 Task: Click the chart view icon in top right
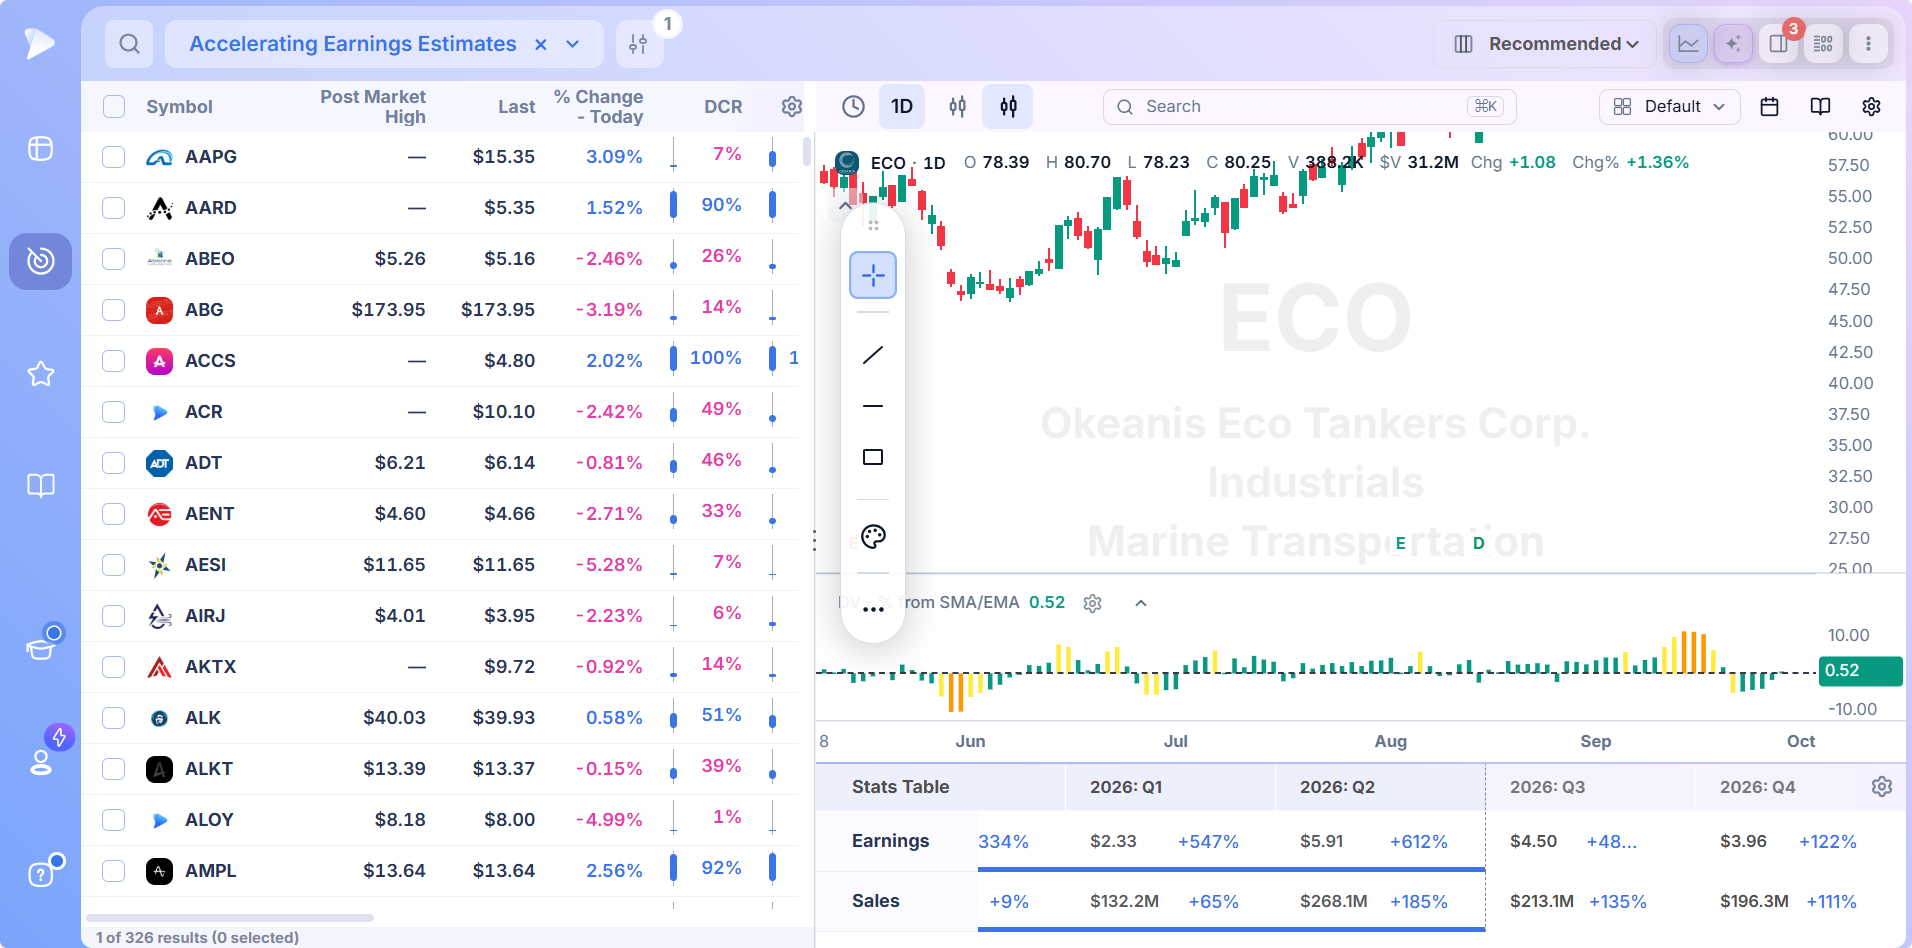1688,44
